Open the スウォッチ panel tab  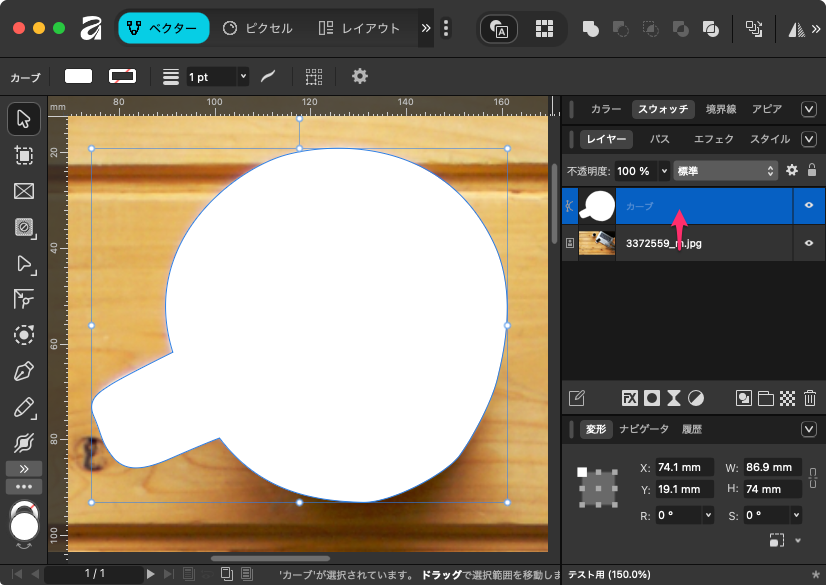point(662,109)
